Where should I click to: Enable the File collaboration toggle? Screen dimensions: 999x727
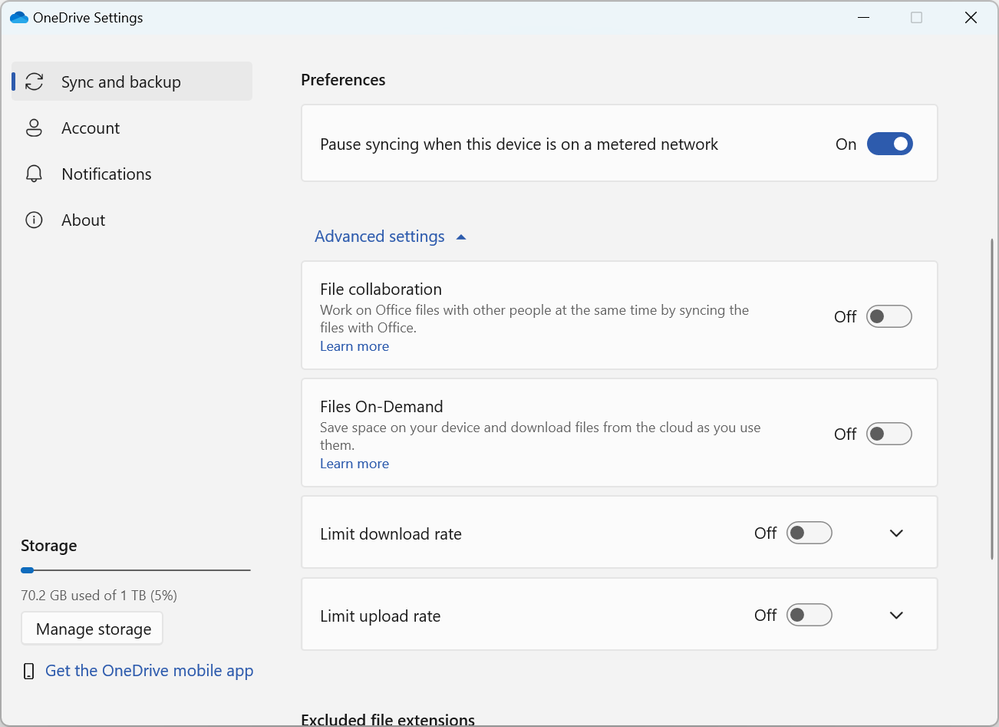[x=889, y=317]
